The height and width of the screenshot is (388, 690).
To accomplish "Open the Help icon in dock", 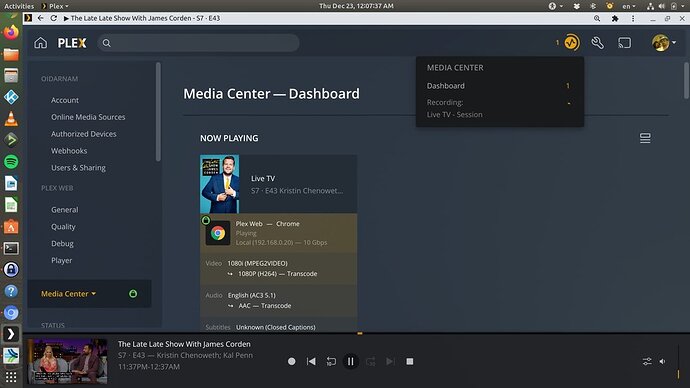I will click(11, 291).
